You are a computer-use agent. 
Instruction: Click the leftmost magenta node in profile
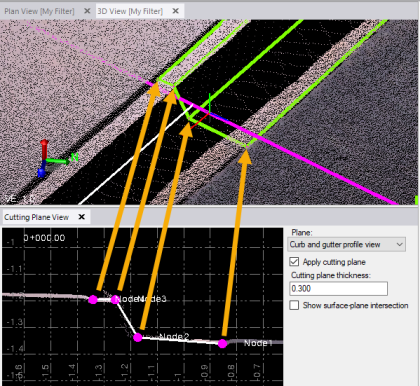93,299
